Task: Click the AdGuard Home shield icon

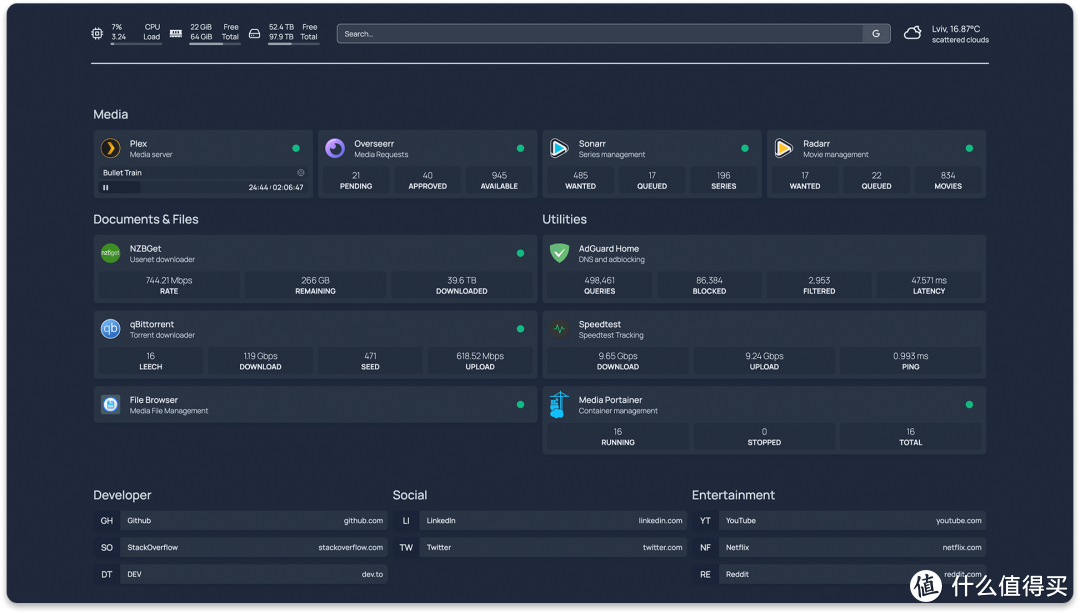Action: coord(559,253)
